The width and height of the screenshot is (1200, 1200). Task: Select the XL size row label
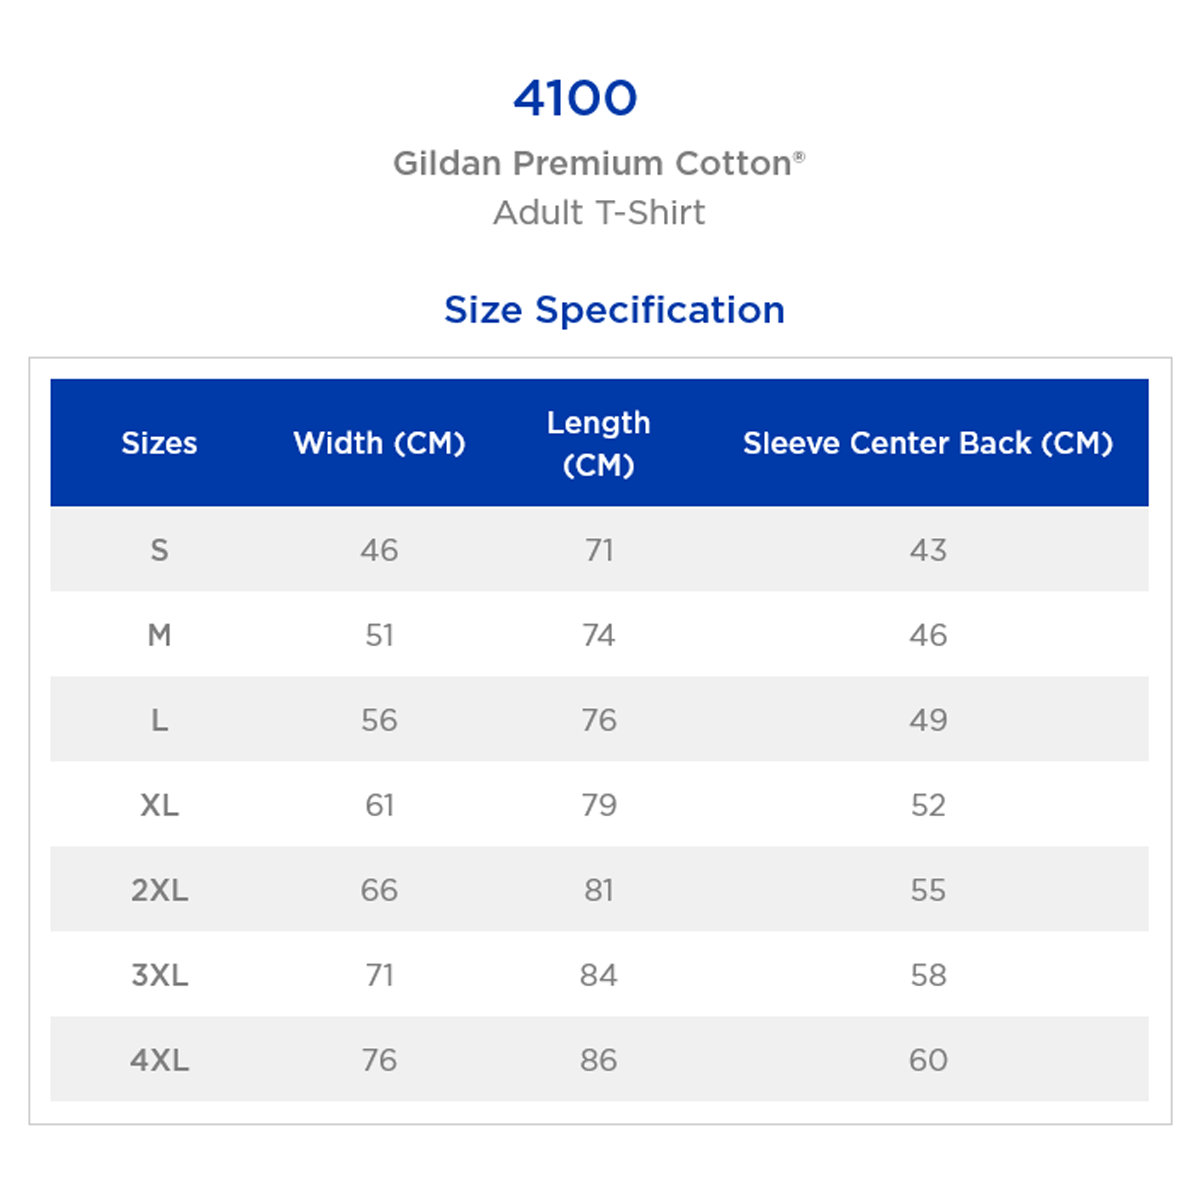[159, 805]
